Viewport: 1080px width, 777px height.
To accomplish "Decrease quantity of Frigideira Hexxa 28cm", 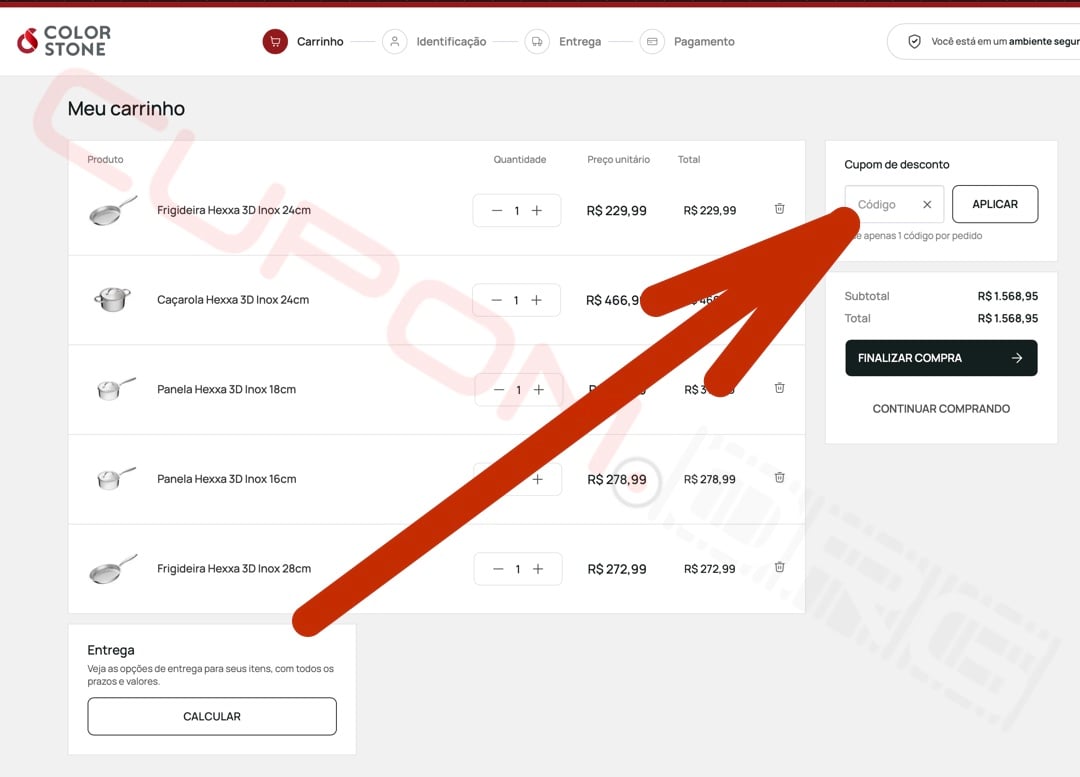I will (x=498, y=569).
